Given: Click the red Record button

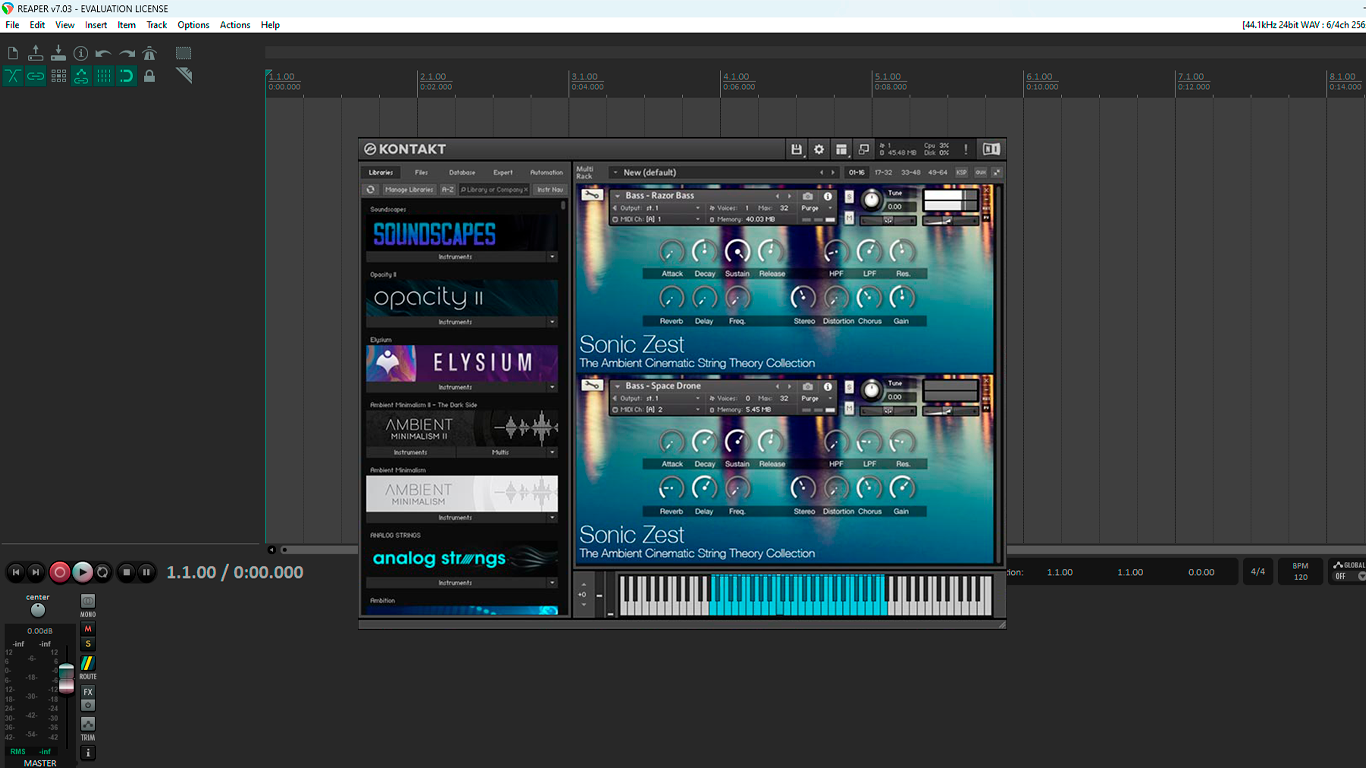Looking at the screenshot, I should click(x=60, y=572).
